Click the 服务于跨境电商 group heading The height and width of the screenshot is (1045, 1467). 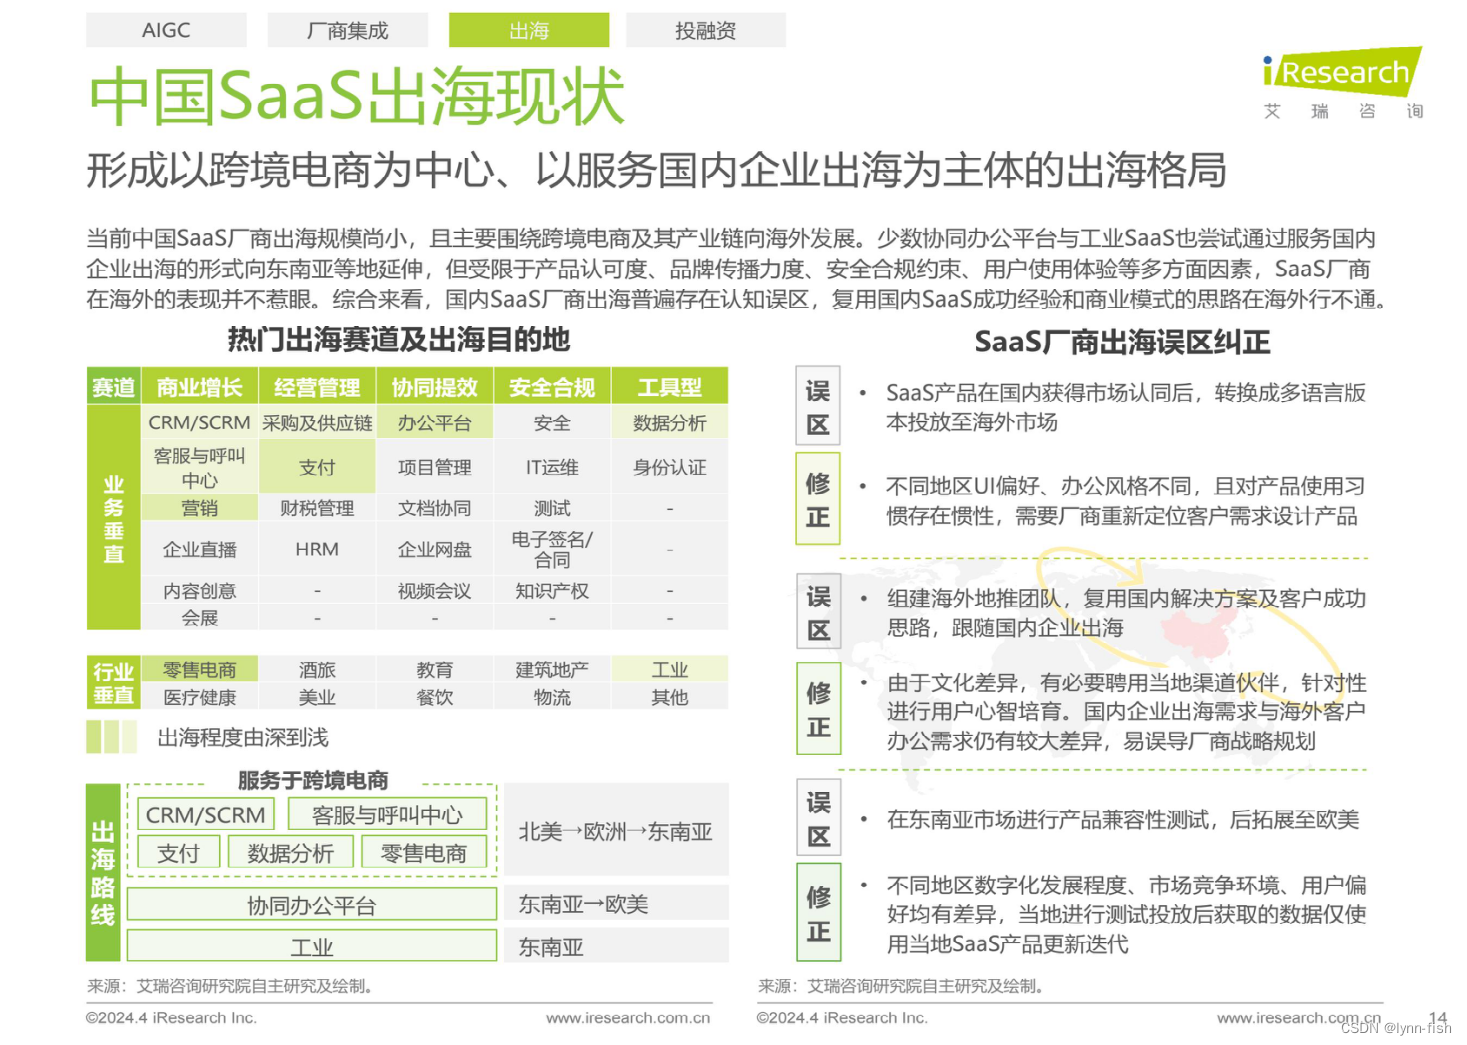(x=313, y=780)
